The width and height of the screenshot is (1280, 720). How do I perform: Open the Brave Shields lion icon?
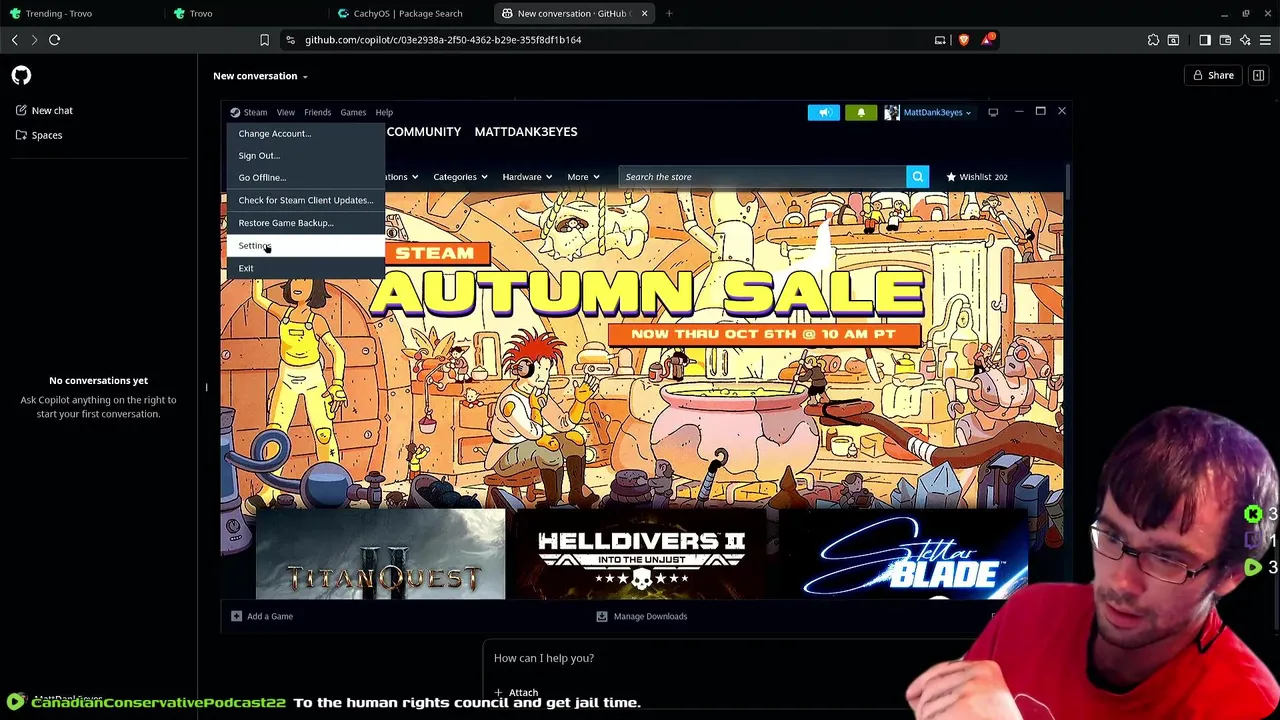tap(964, 40)
